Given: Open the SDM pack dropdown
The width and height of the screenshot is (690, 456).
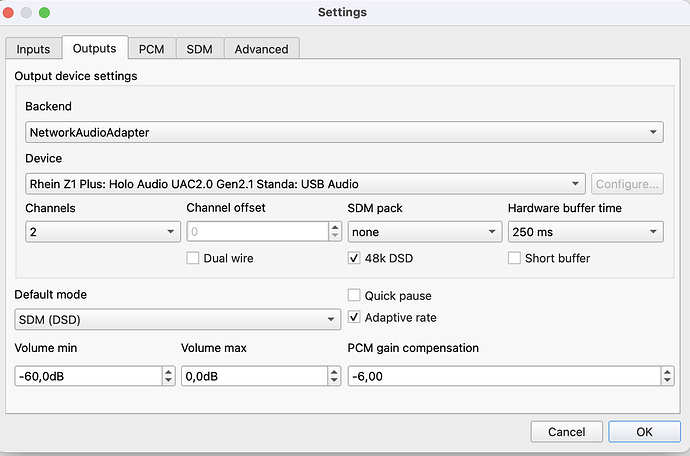Looking at the screenshot, I should 424,231.
